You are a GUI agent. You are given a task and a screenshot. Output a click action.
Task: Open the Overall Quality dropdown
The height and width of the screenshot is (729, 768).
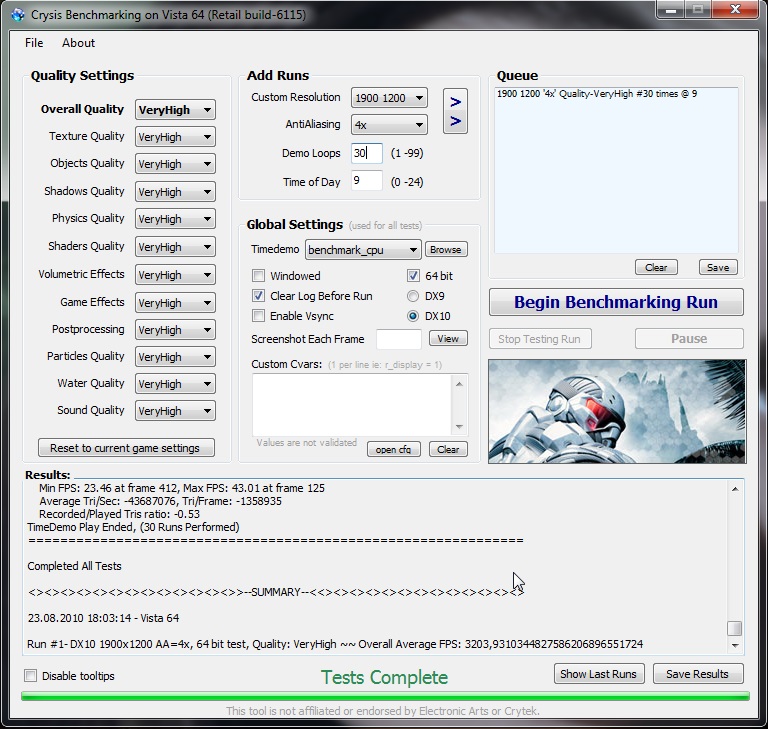(175, 110)
